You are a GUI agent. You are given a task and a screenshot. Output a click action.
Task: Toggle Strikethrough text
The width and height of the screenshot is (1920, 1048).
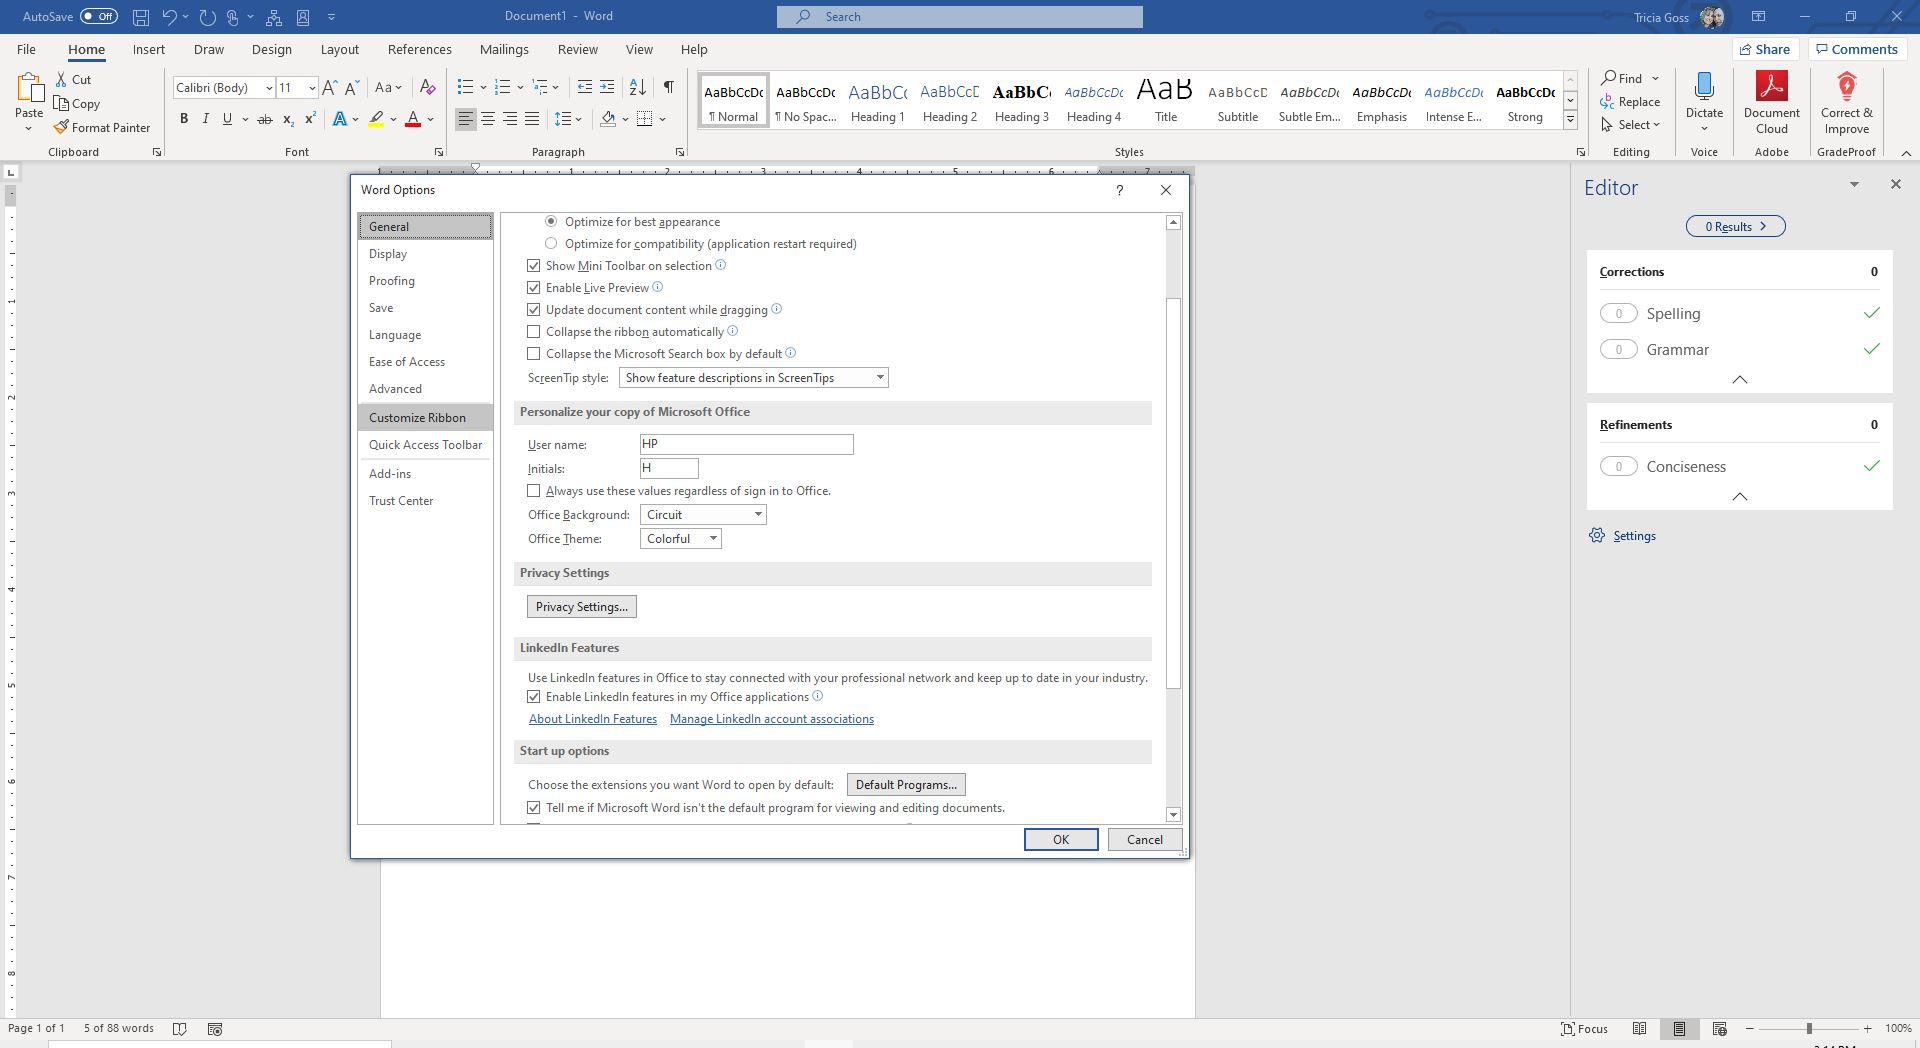(x=264, y=119)
